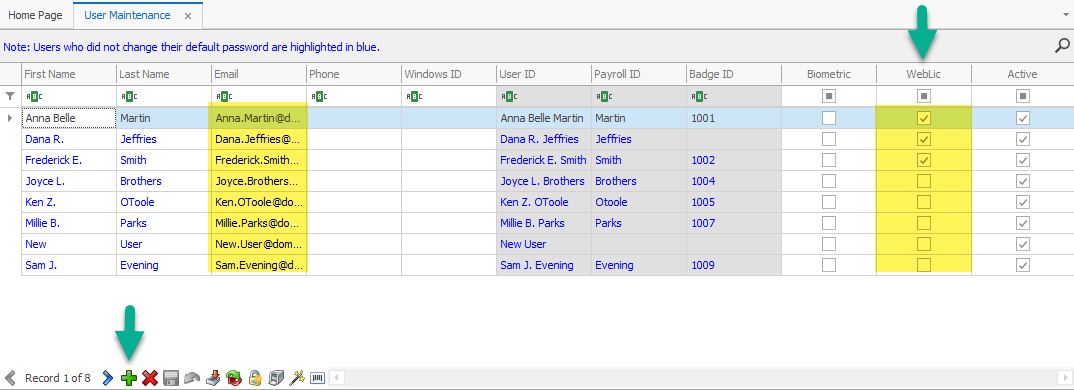1074x390 pixels.
Task: Save changes with the floppy disk icon
Action: (x=171, y=378)
